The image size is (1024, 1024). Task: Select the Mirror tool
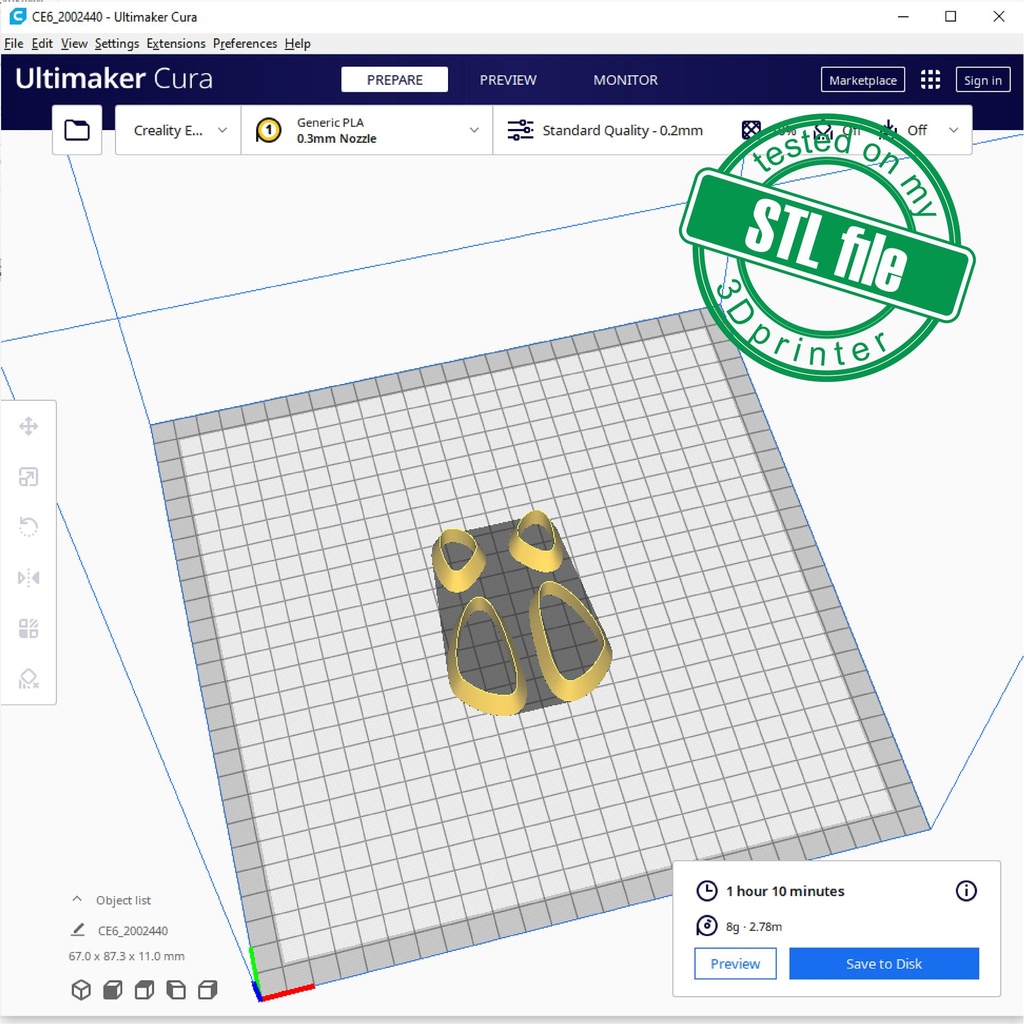pos(28,578)
